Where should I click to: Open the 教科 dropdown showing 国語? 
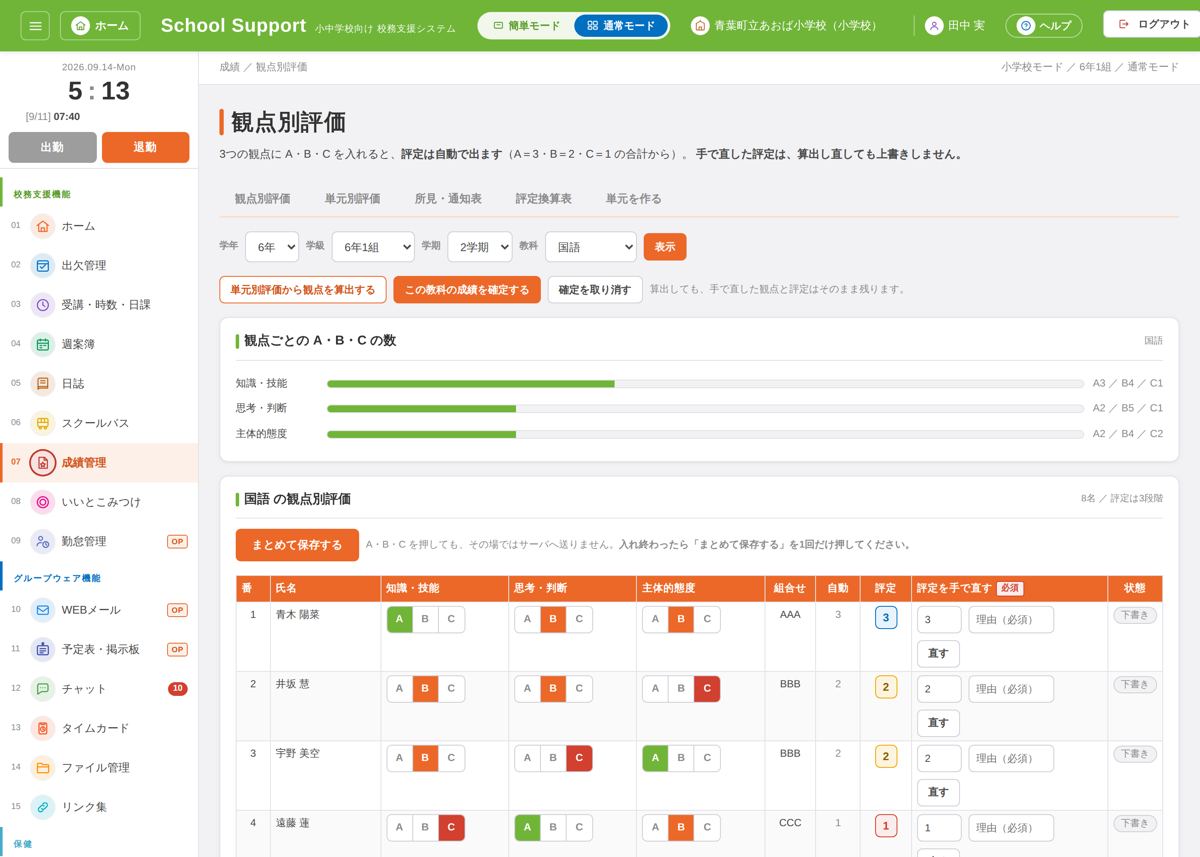pyautogui.click(x=591, y=246)
